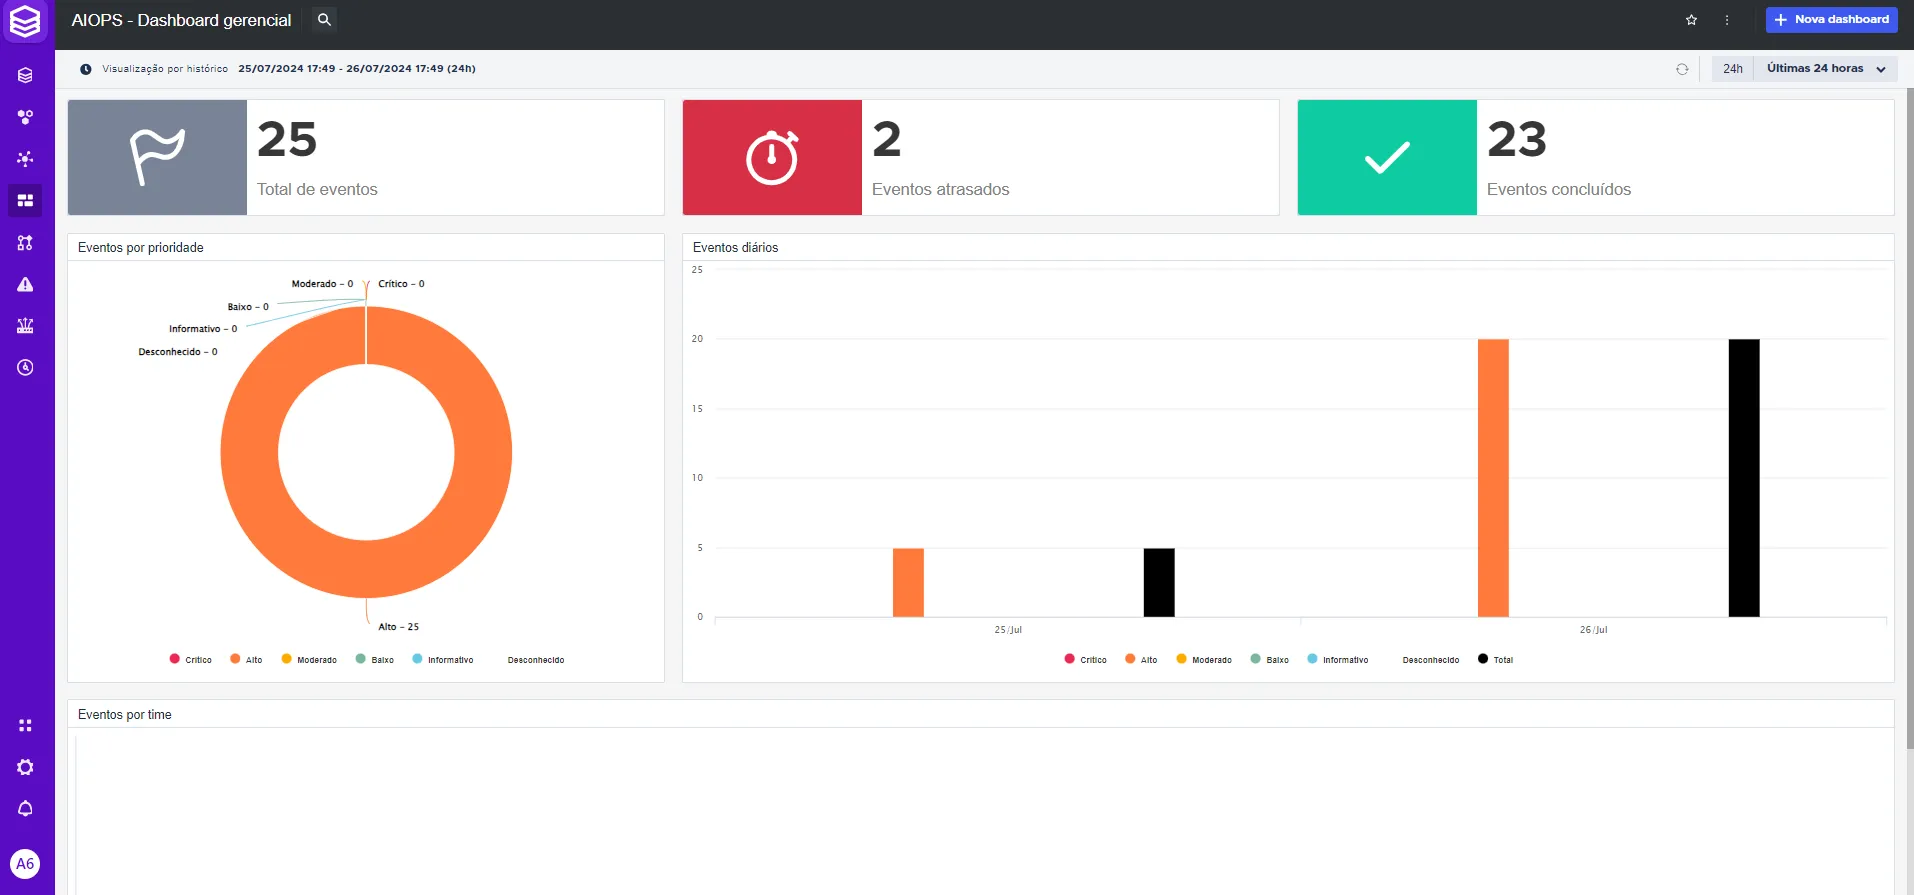Screen dimensions: 1914x895
Task: Click the Alto - 25 donut label
Action: (399, 627)
